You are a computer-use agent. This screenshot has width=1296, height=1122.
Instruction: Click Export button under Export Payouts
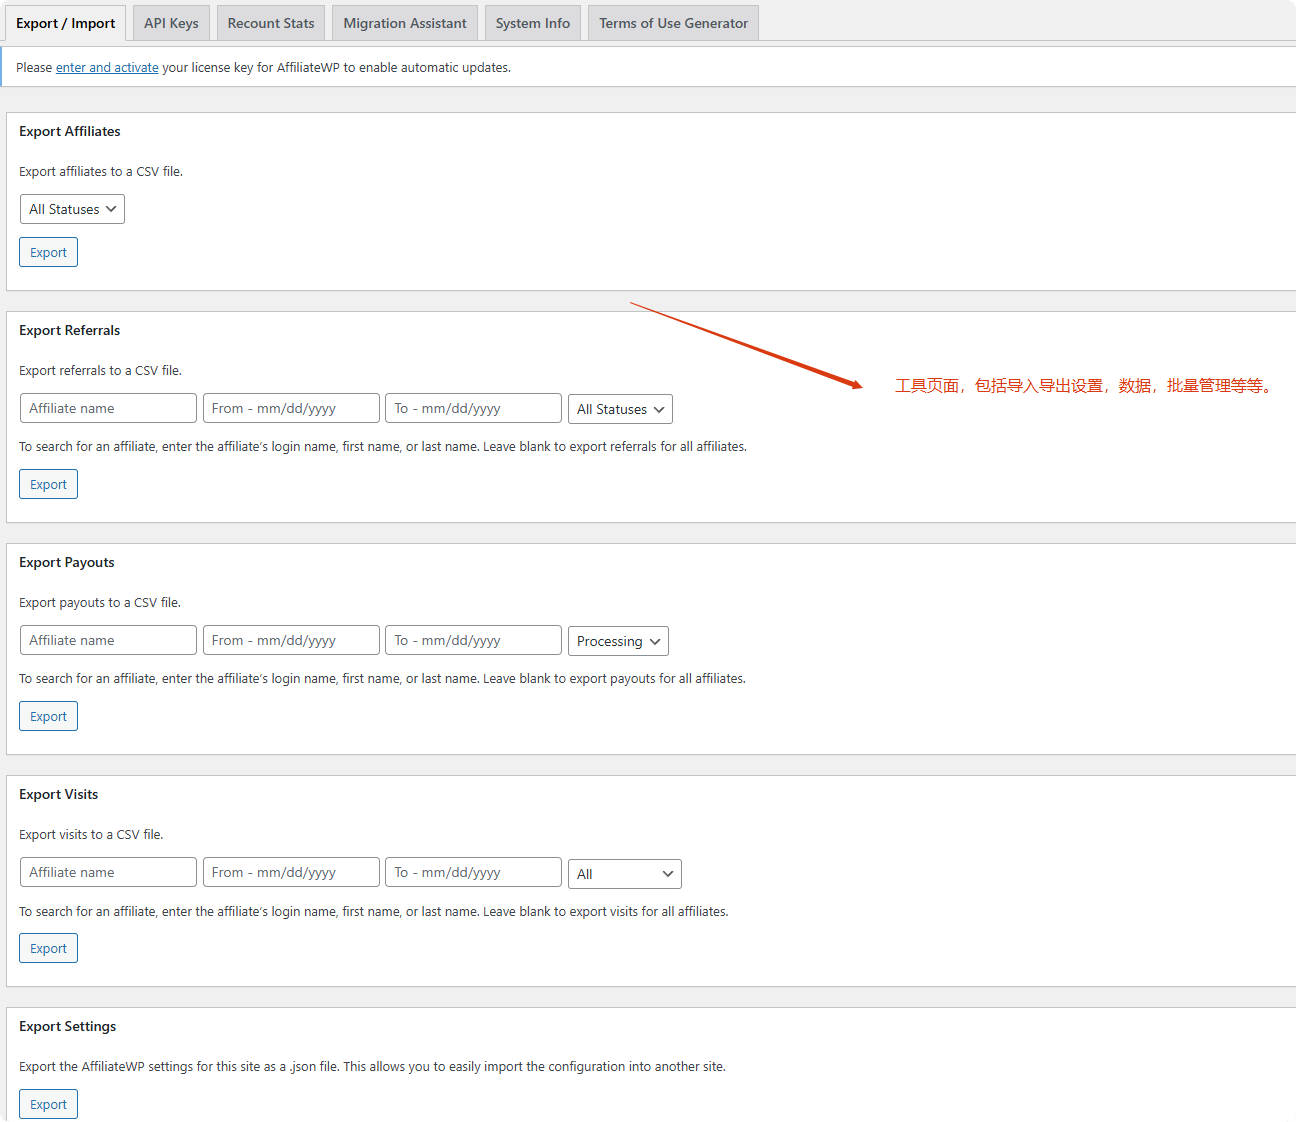(48, 716)
